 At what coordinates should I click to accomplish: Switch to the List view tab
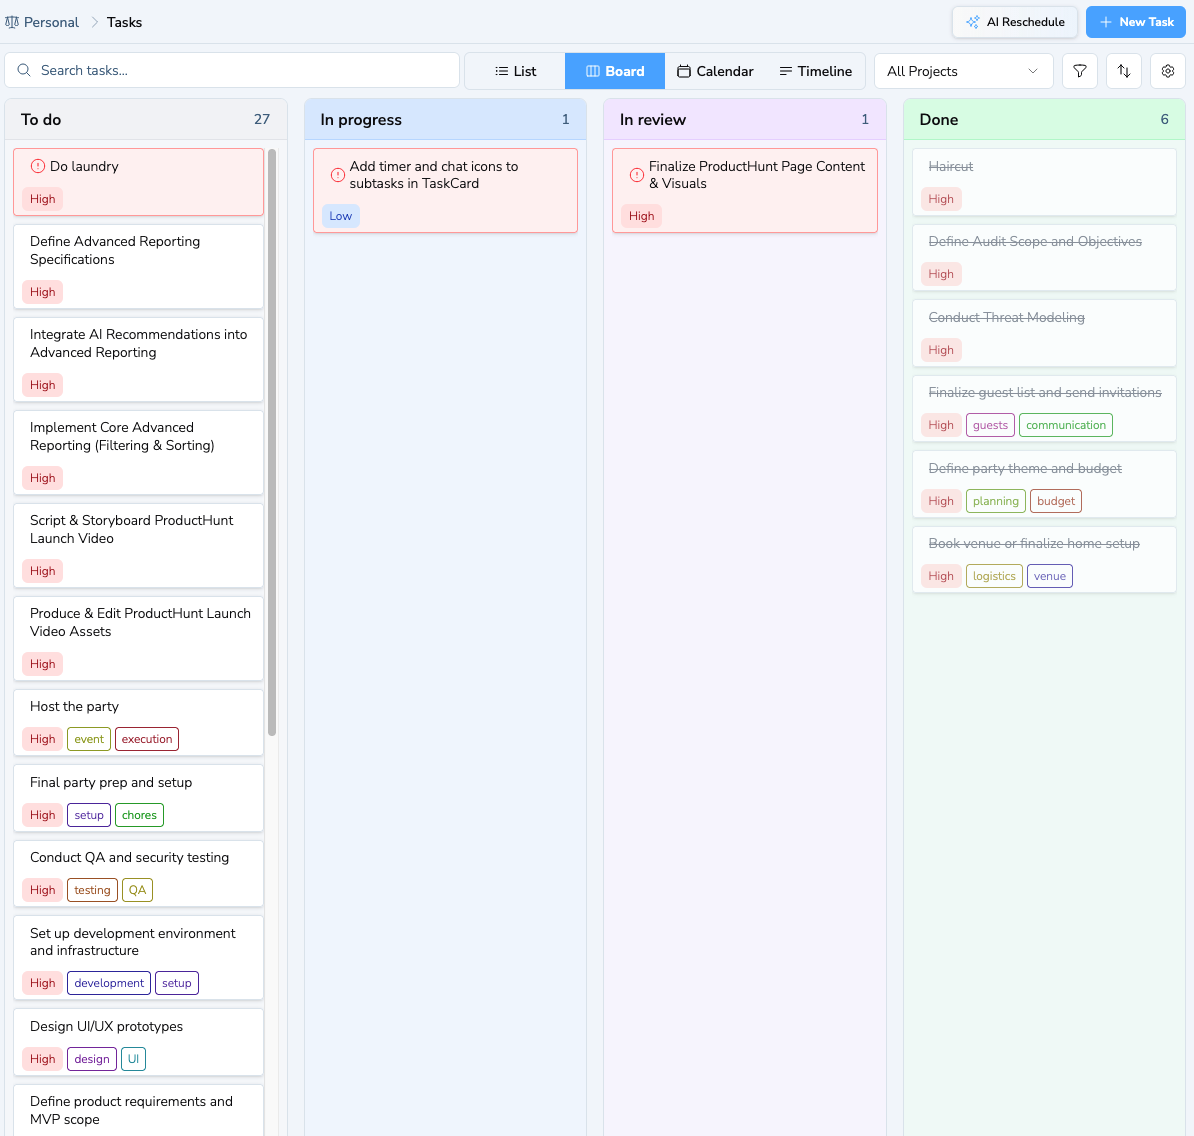[515, 71]
